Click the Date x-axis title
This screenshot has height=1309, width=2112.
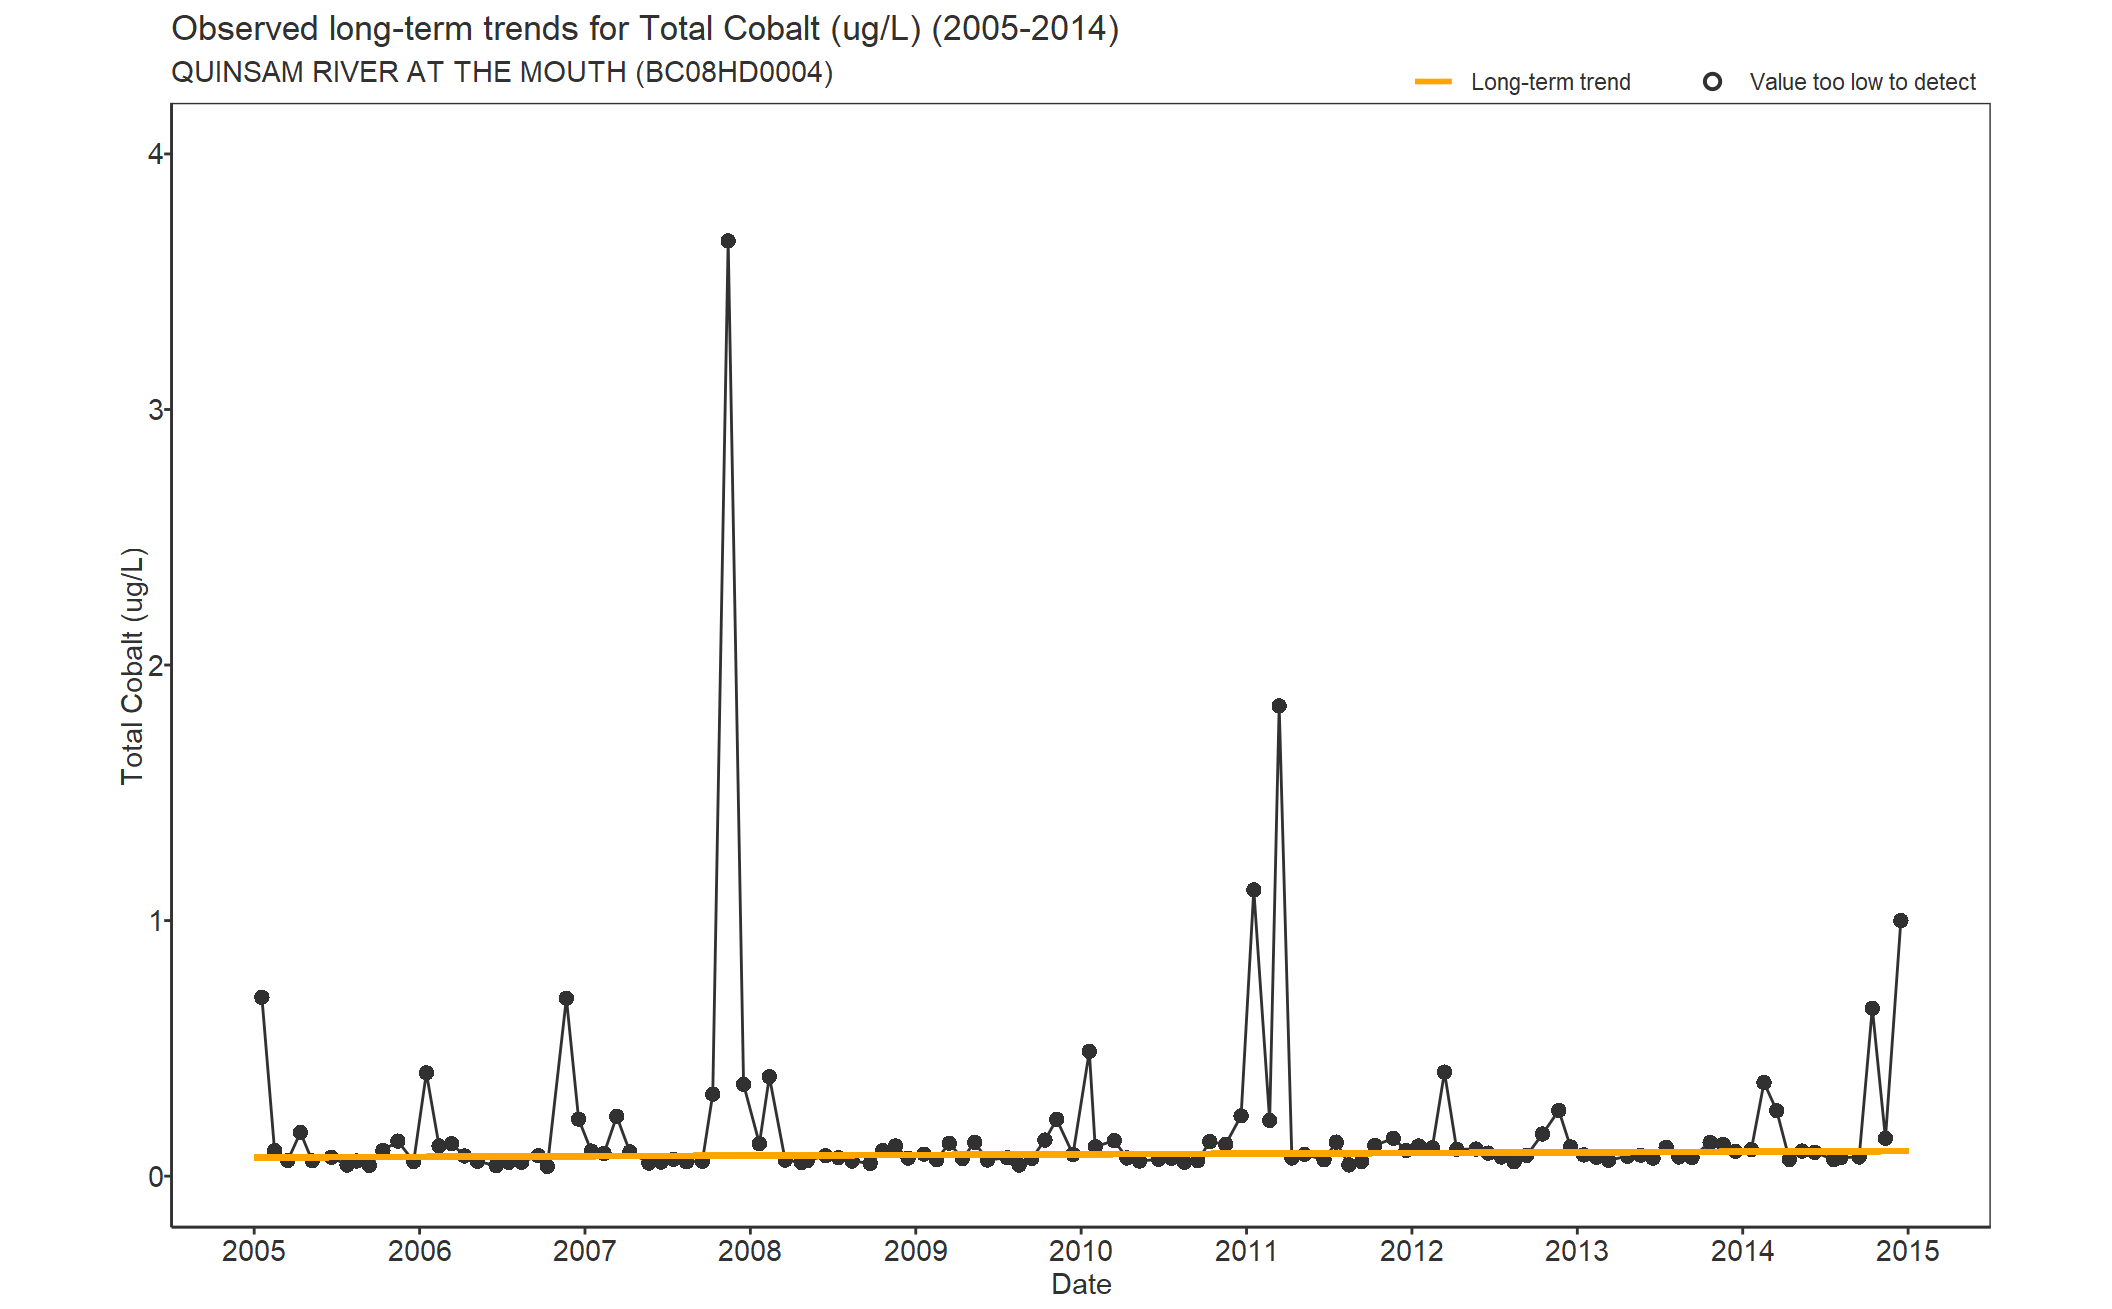click(1081, 1284)
